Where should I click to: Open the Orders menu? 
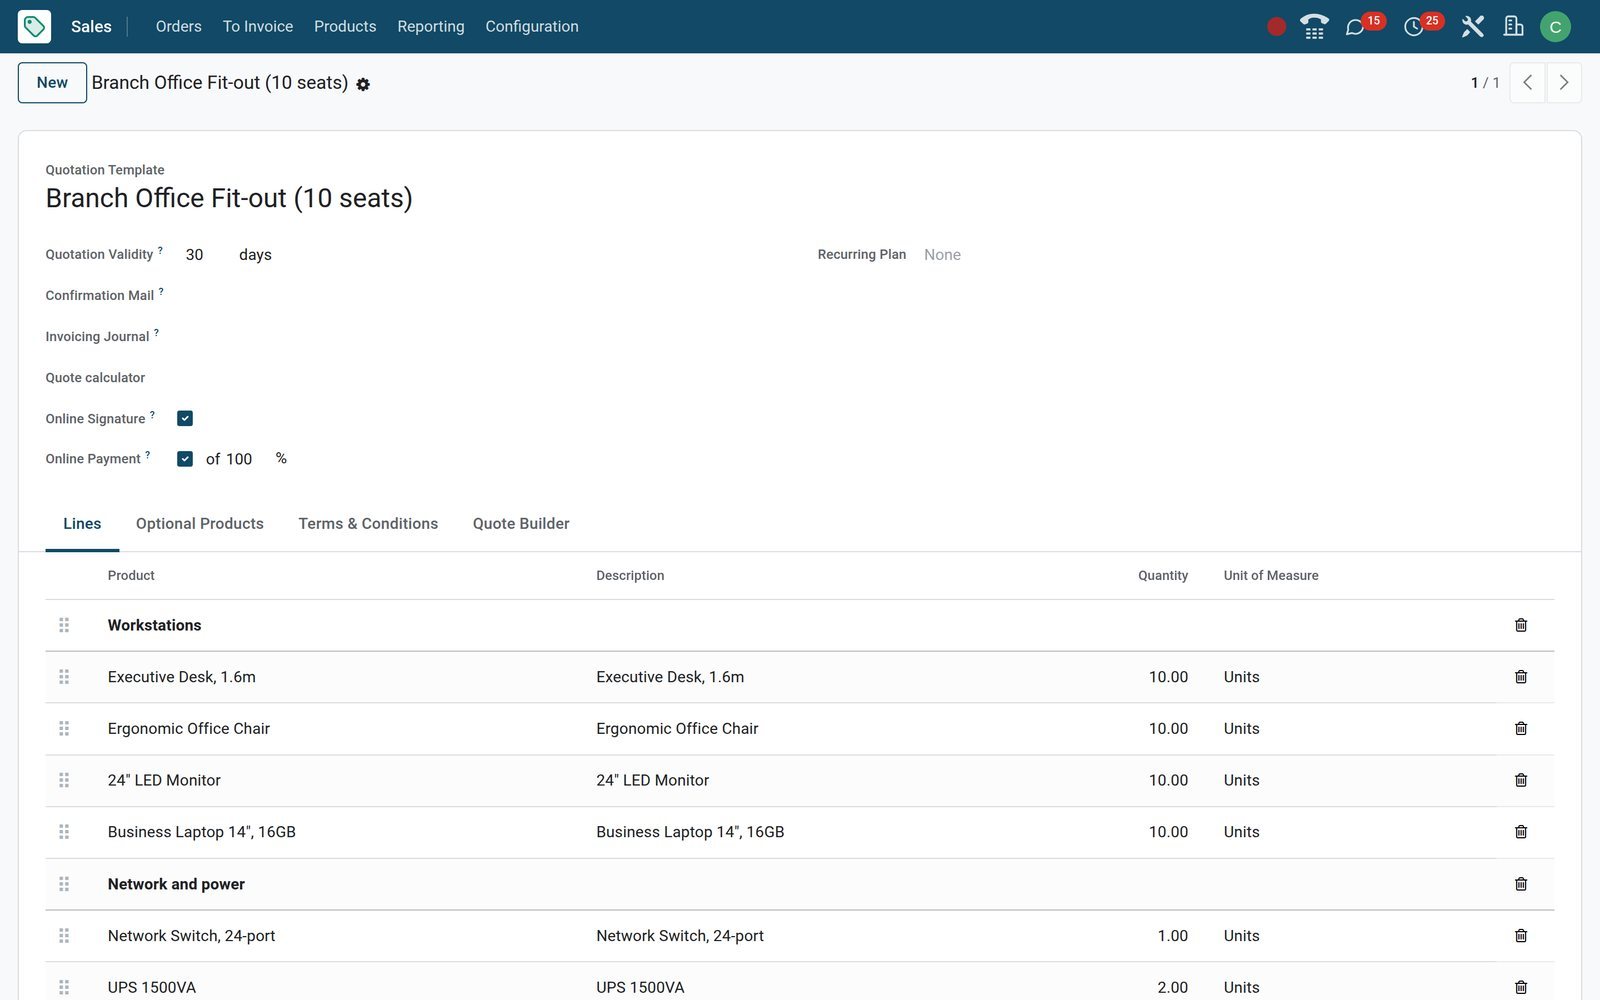click(178, 27)
